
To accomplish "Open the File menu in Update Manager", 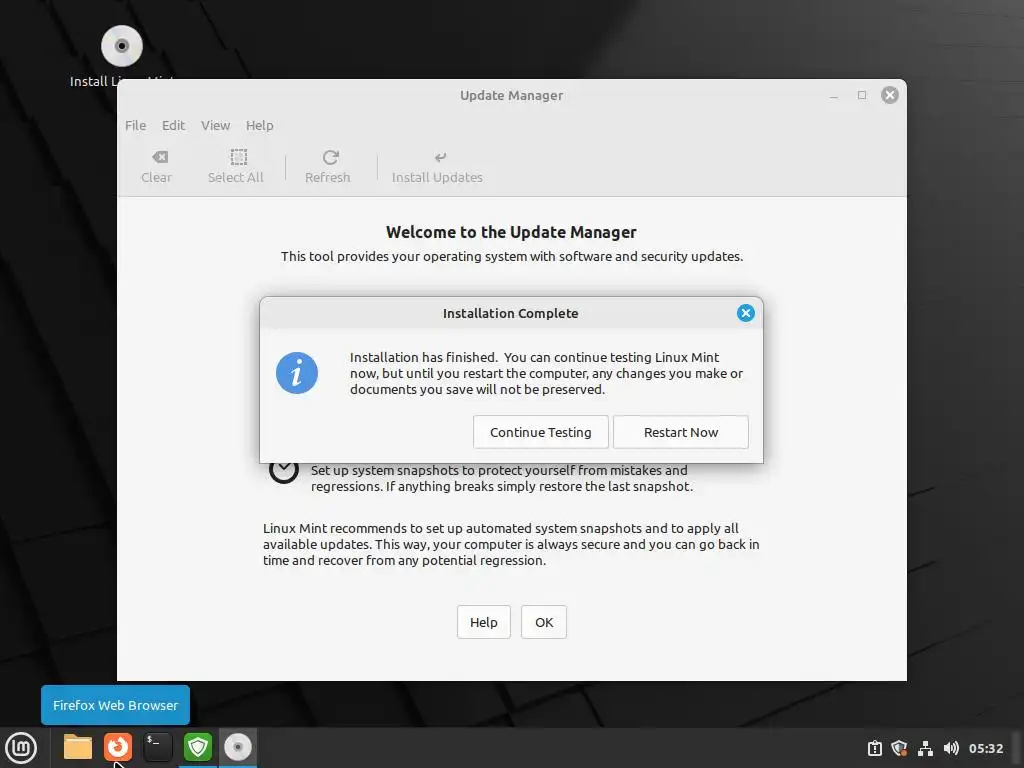I will pos(135,125).
